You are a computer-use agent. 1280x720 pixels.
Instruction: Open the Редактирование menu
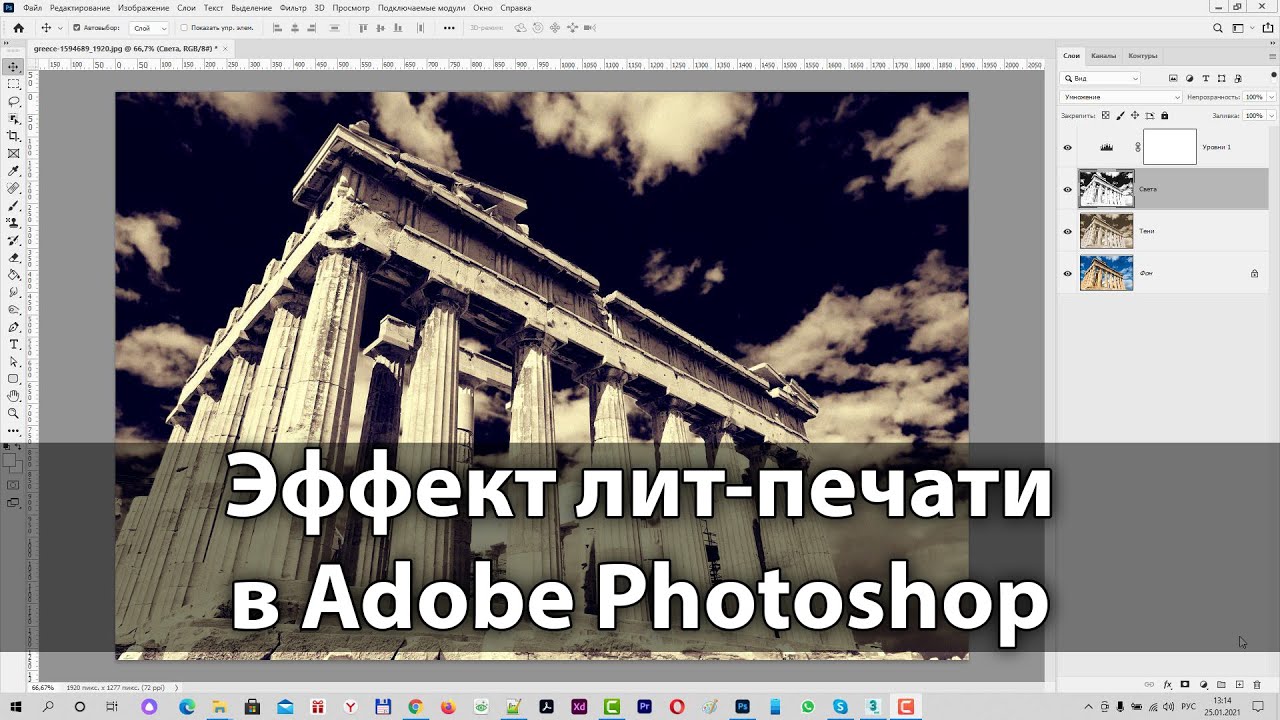pos(80,7)
